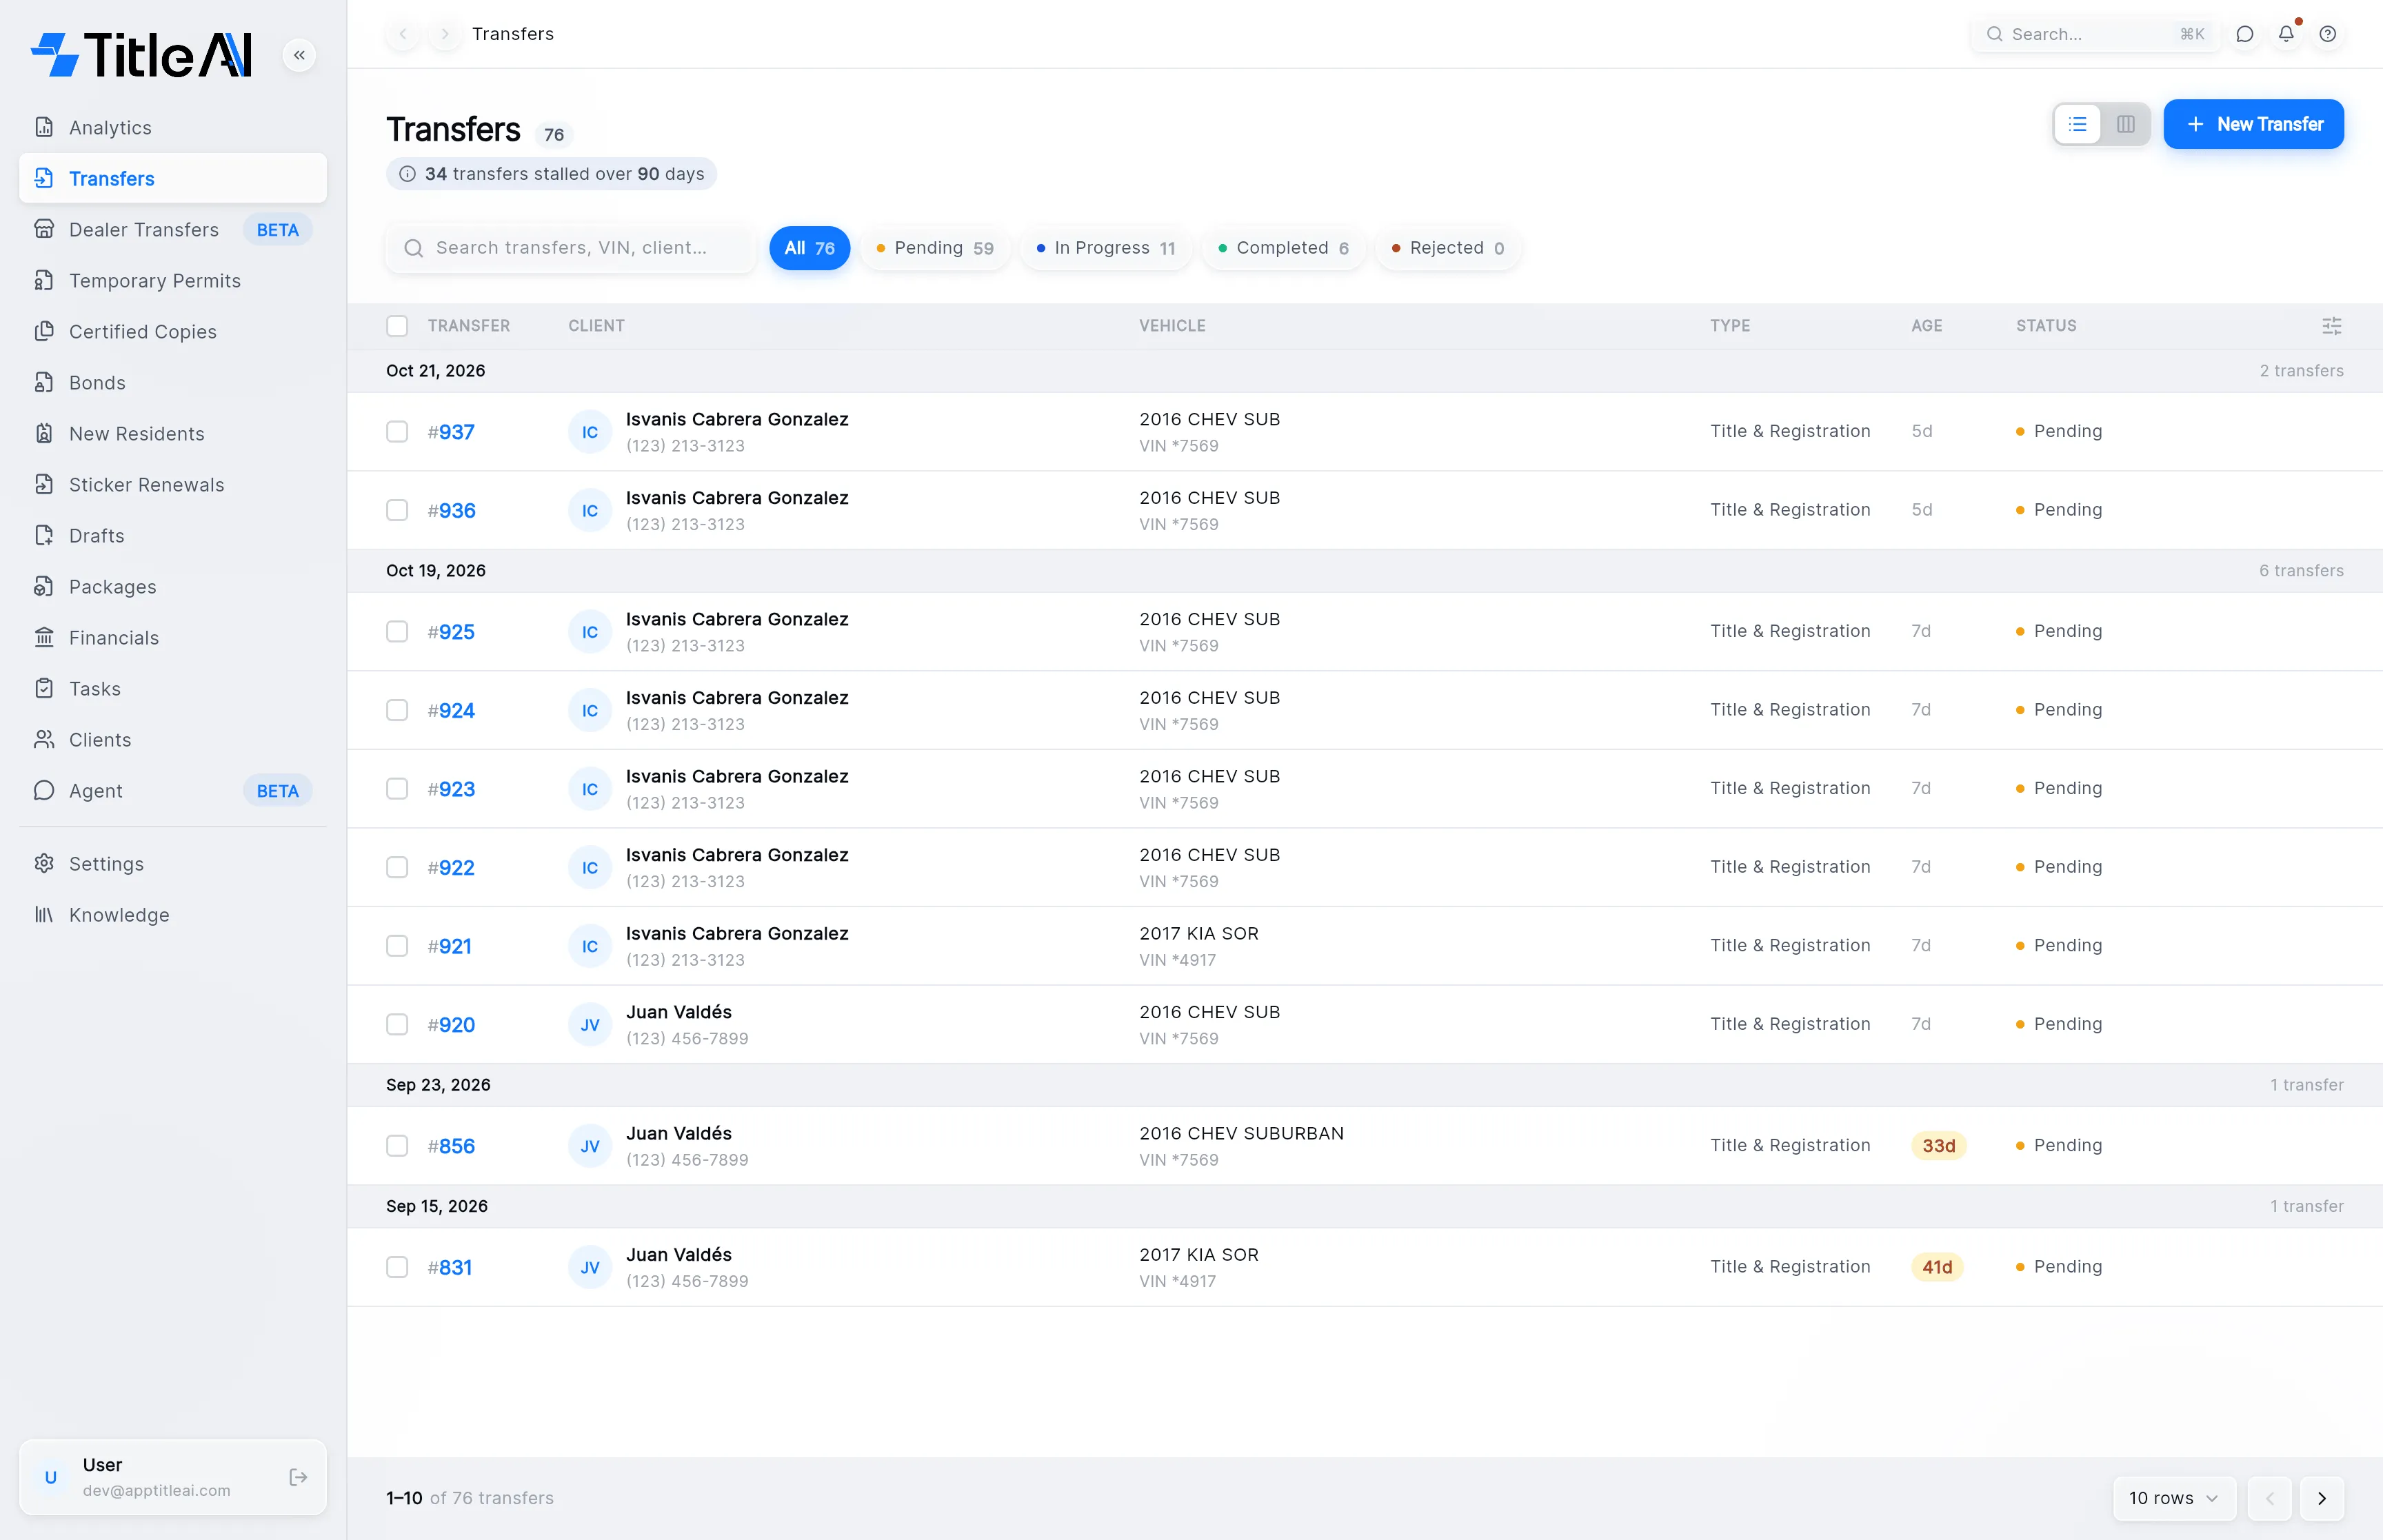Open Dealer Transfers in sidebar

(172, 230)
